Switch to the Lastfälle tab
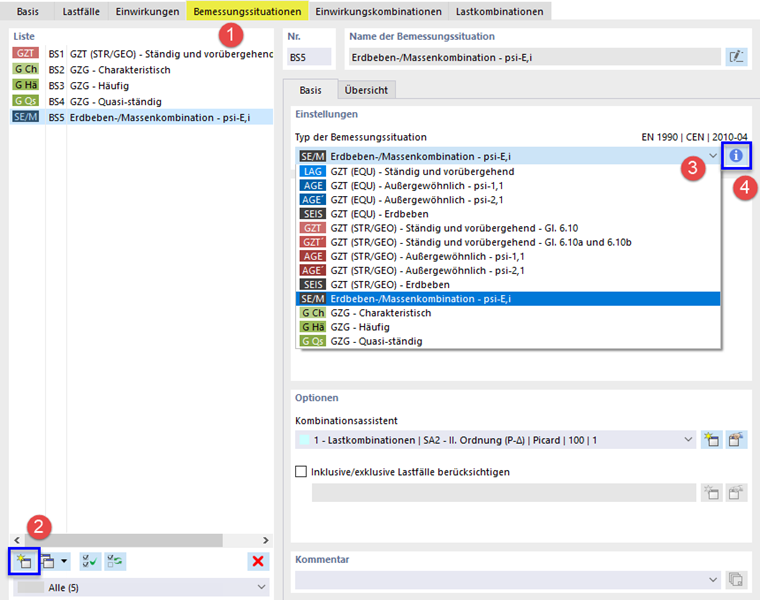This screenshot has width=760, height=600. click(x=81, y=11)
